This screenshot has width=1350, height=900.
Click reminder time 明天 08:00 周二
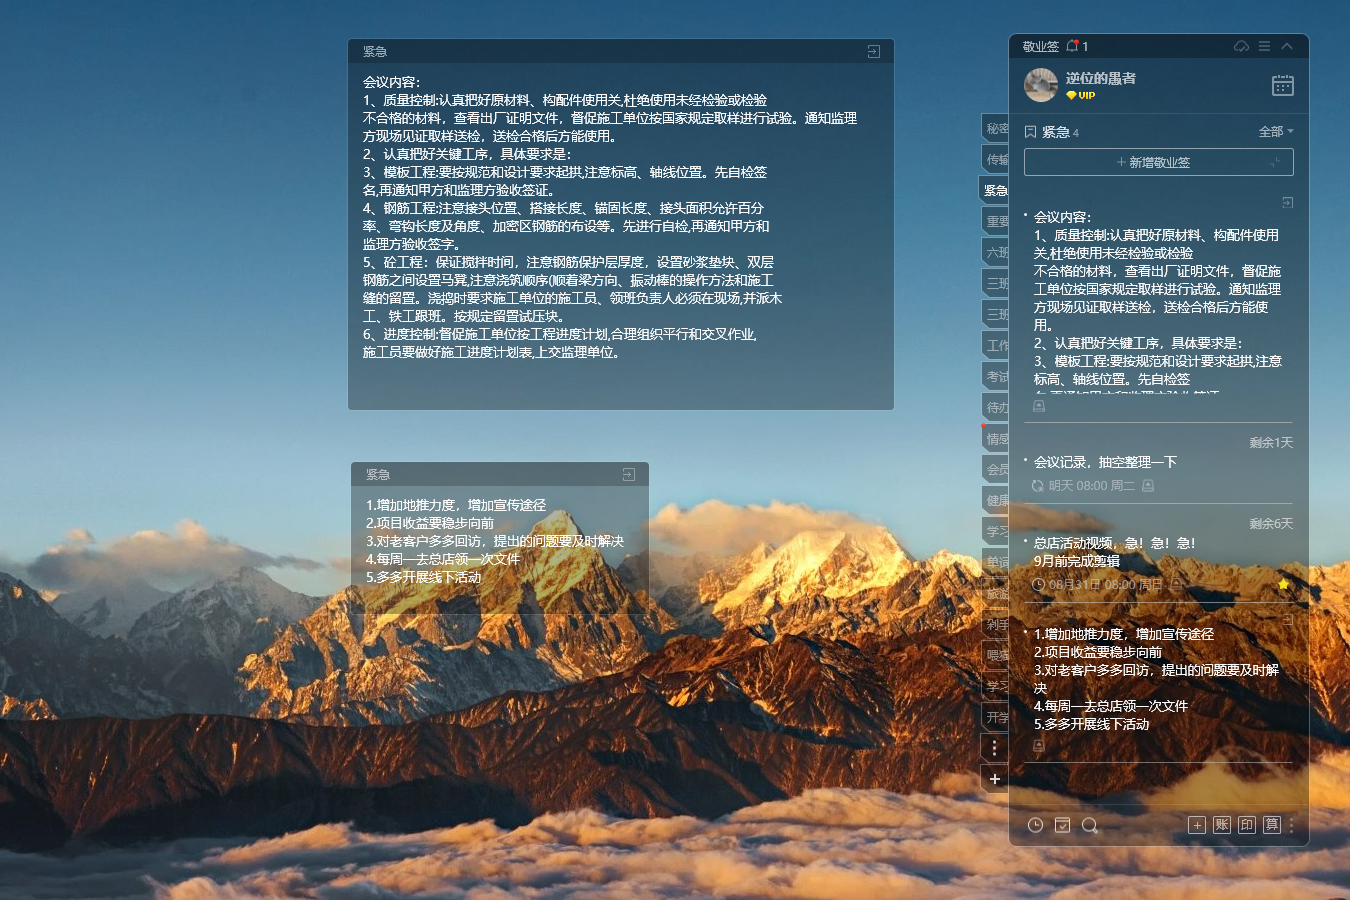pos(1091,486)
